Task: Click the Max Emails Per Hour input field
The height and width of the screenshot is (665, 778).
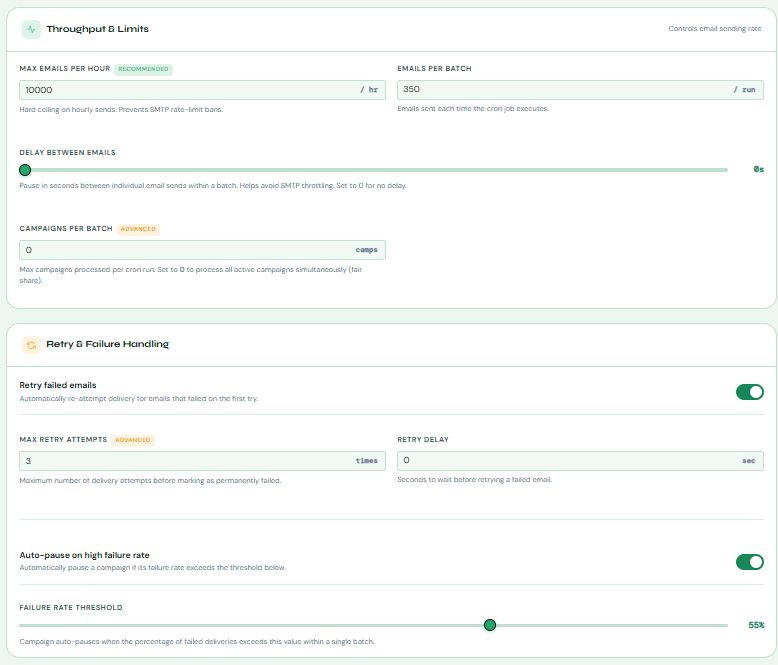Action: (202, 90)
